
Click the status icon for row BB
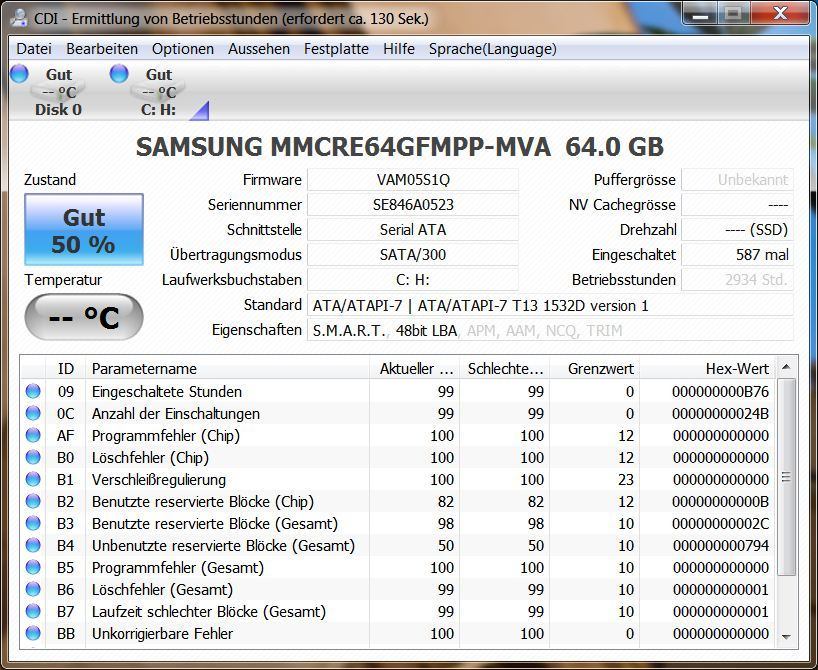pos(33,633)
